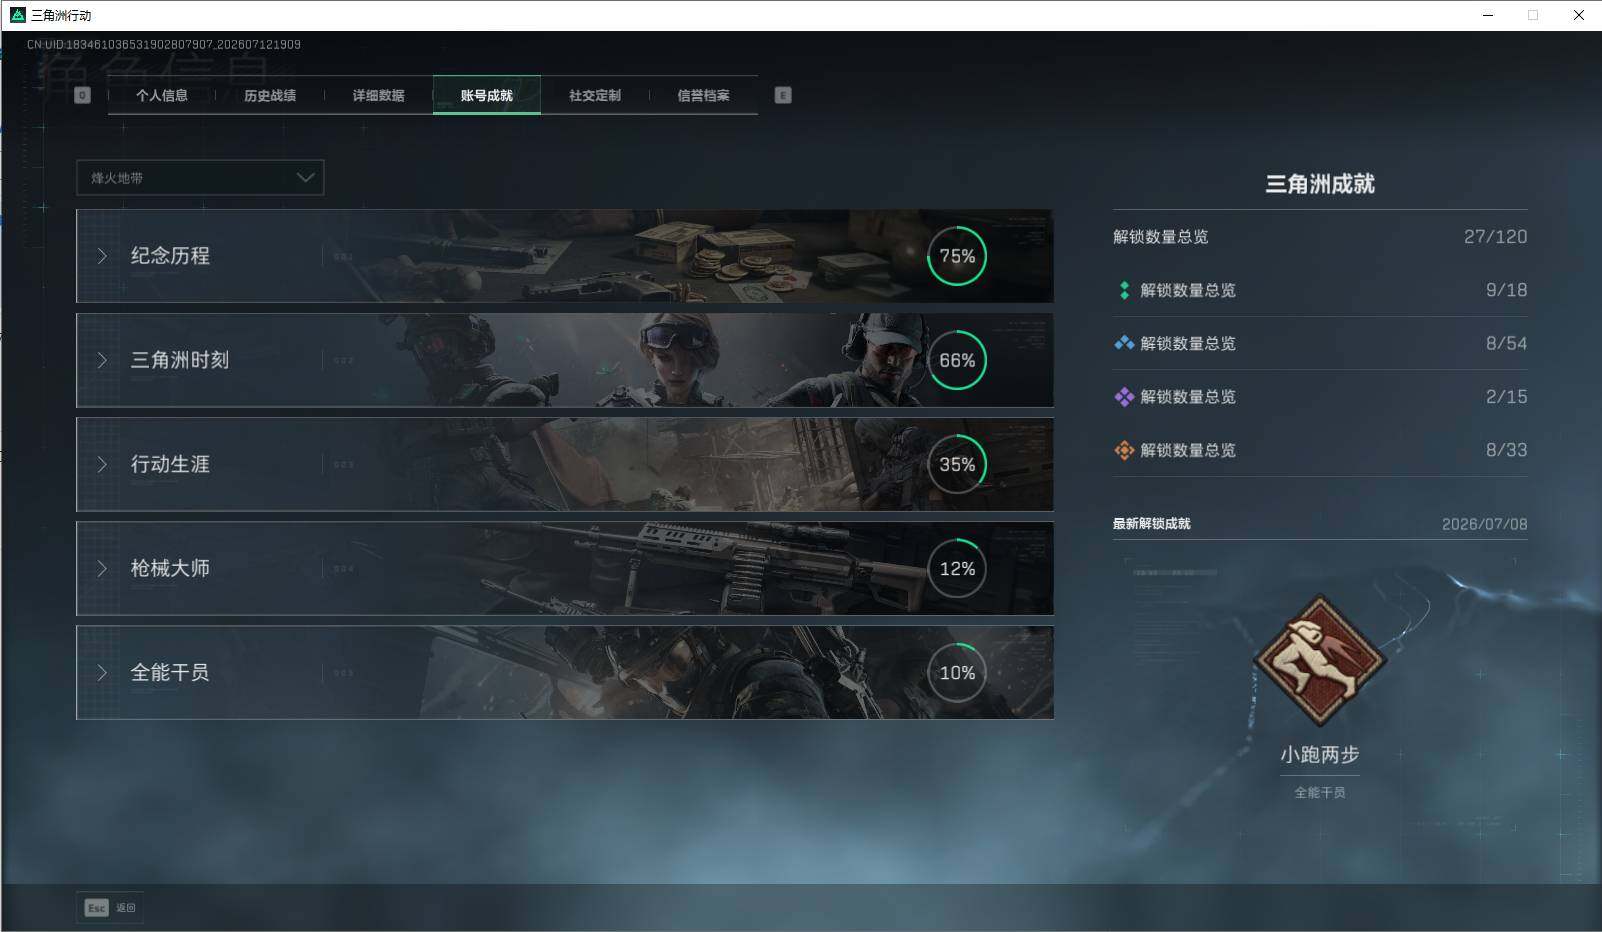
Task: Open the 详细数据 tab
Action: click(x=378, y=95)
